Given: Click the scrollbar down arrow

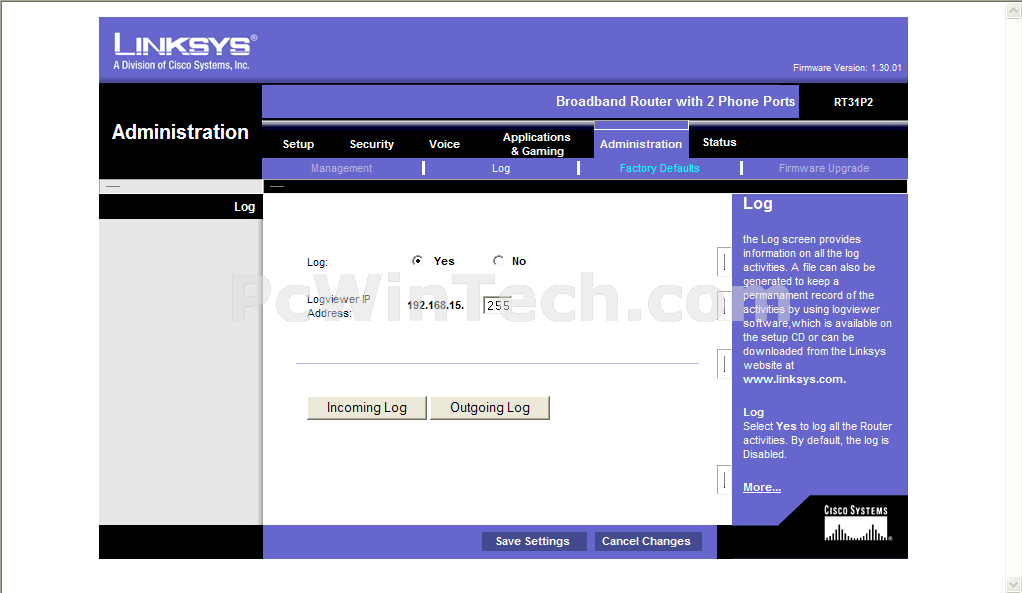Looking at the screenshot, I should (x=1014, y=583).
